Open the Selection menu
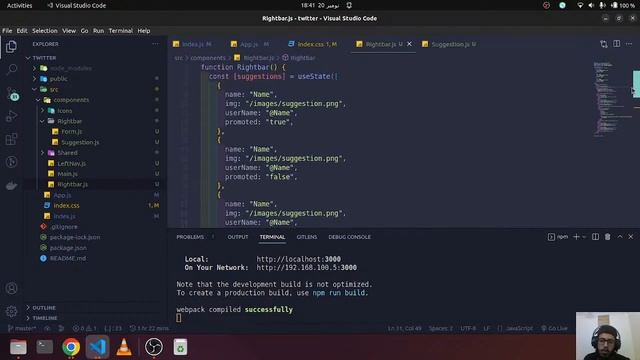This screenshot has height=360, width=640. (44, 31)
